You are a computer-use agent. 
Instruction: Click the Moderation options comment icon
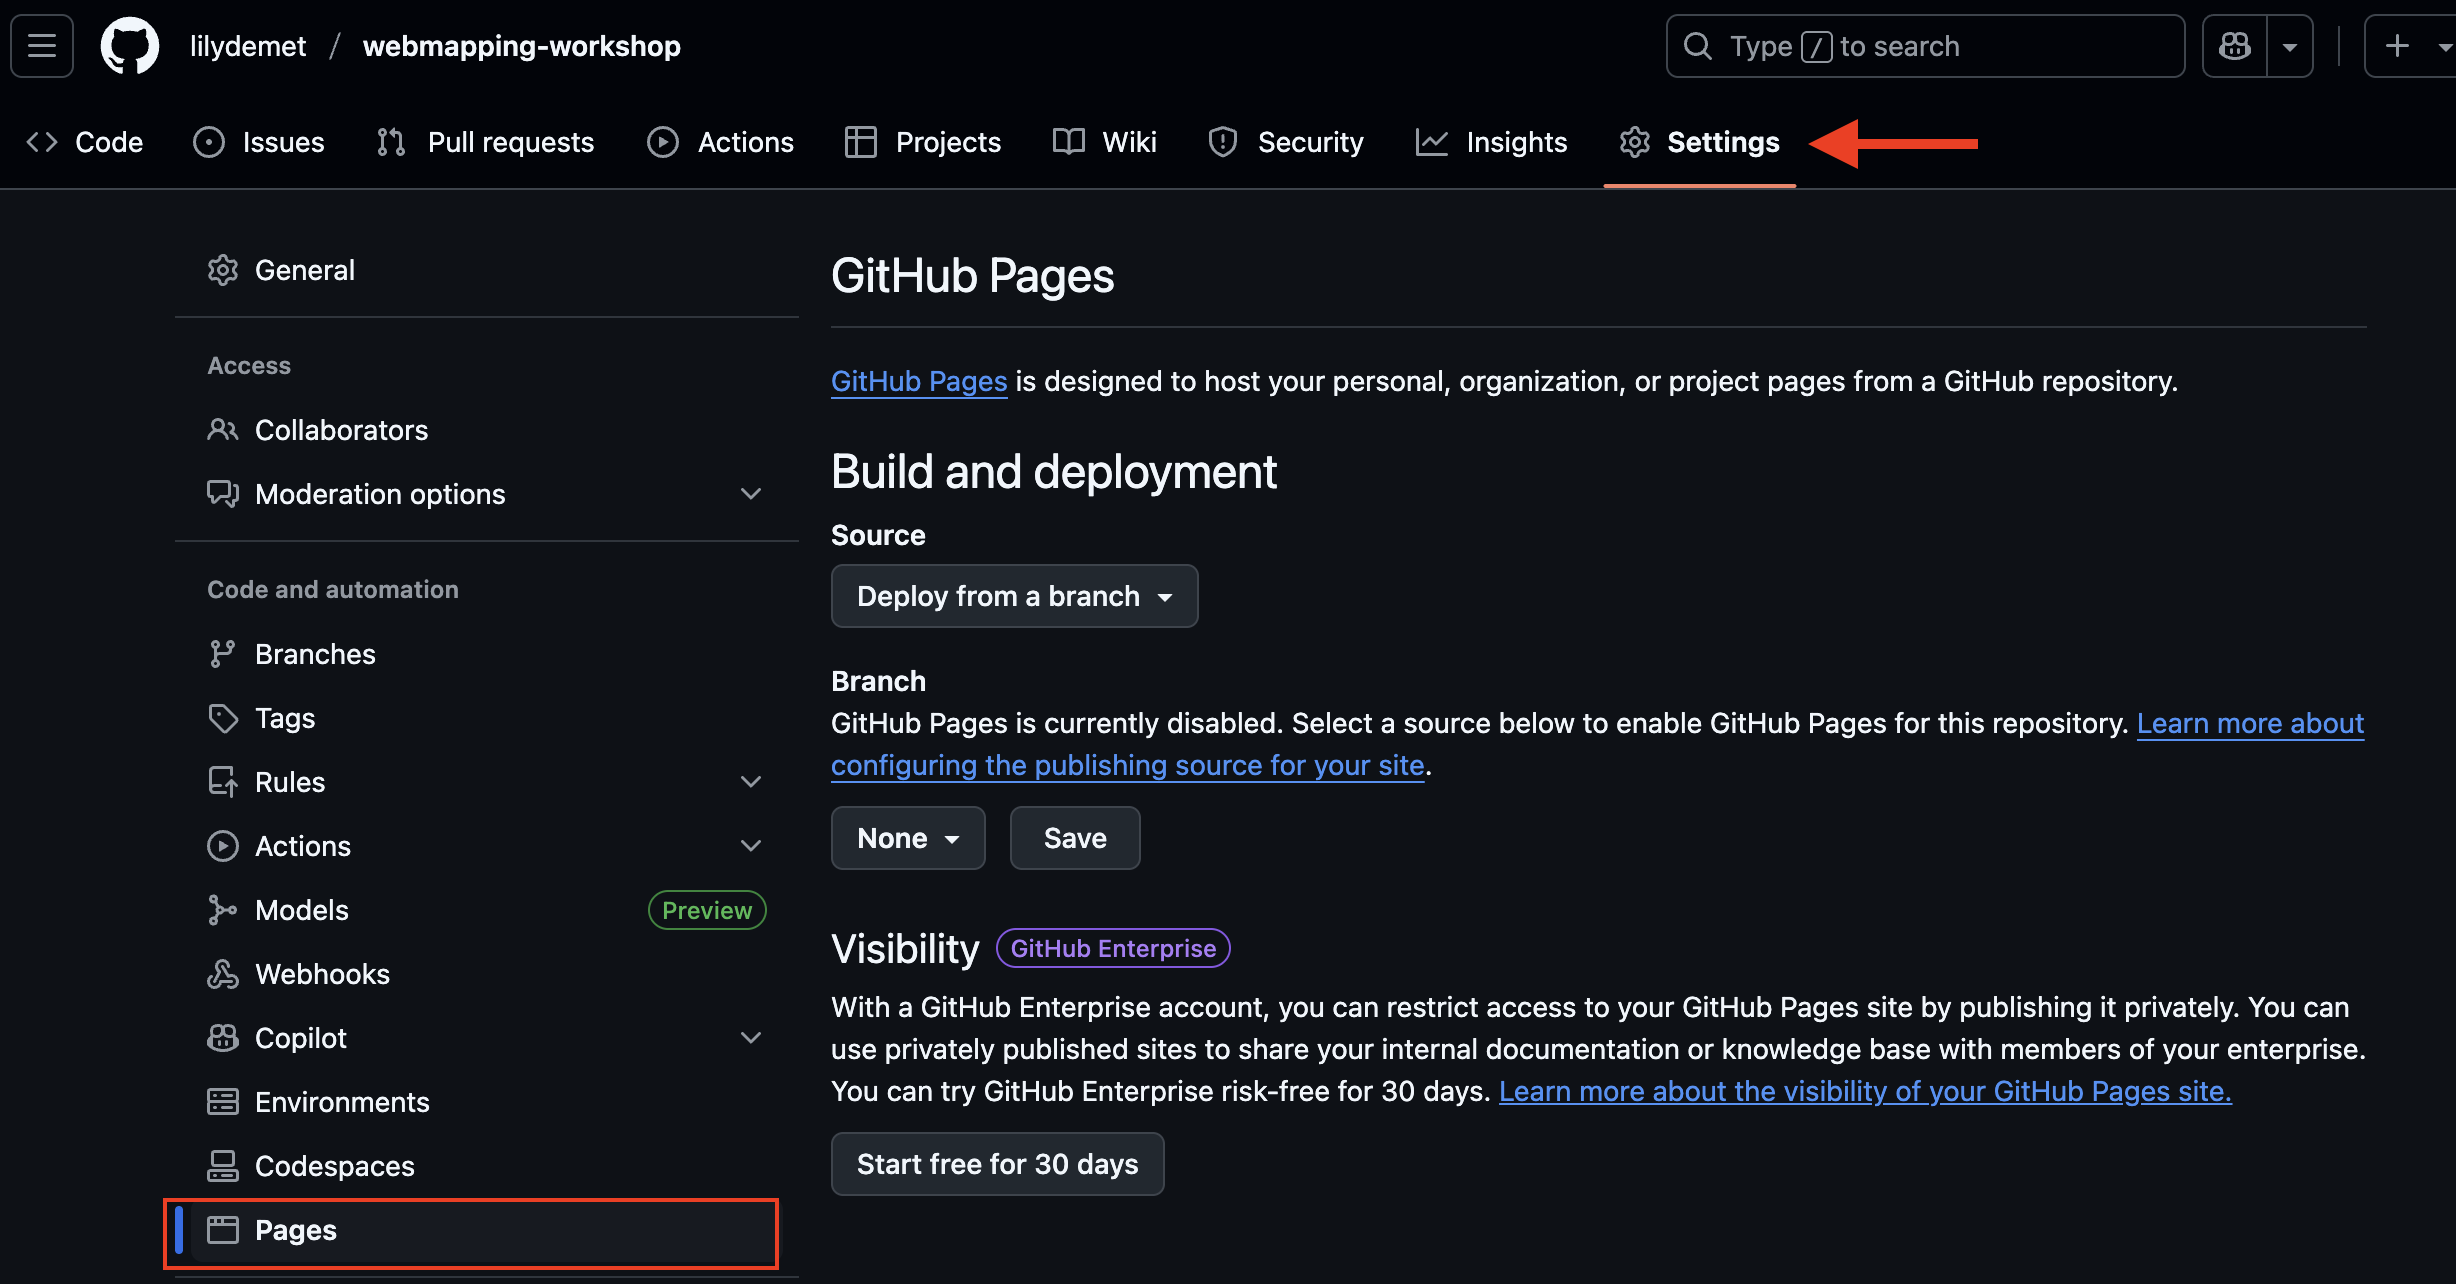(223, 494)
